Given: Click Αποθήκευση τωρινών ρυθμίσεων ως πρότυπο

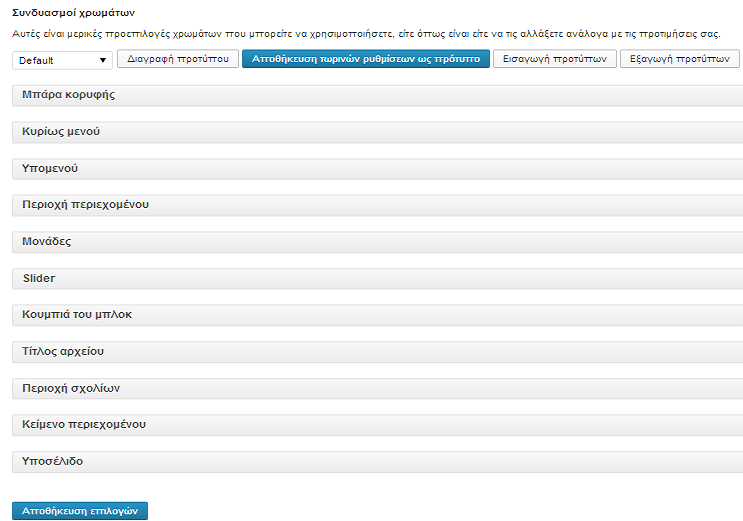Looking at the screenshot, I should point(366,59).
